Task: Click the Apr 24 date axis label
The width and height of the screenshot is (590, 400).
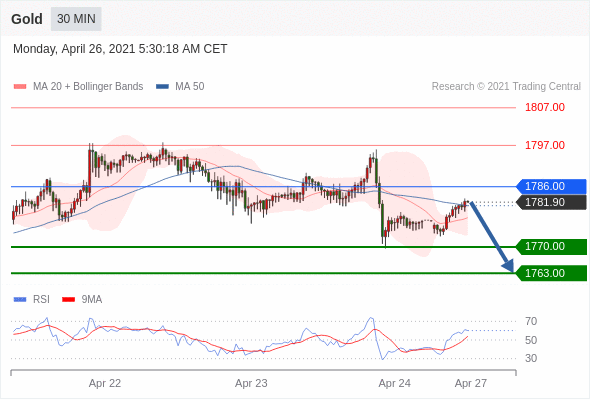Action: [394, 383]
